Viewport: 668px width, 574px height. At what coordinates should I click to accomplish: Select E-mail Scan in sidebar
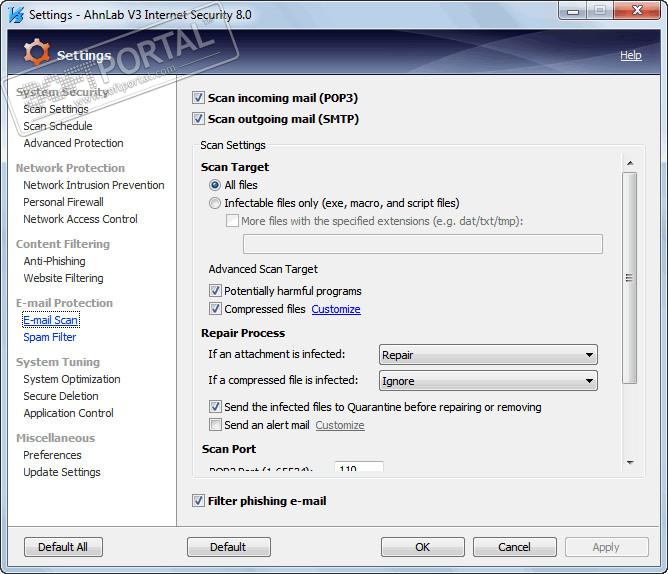[x=51, y=320]
